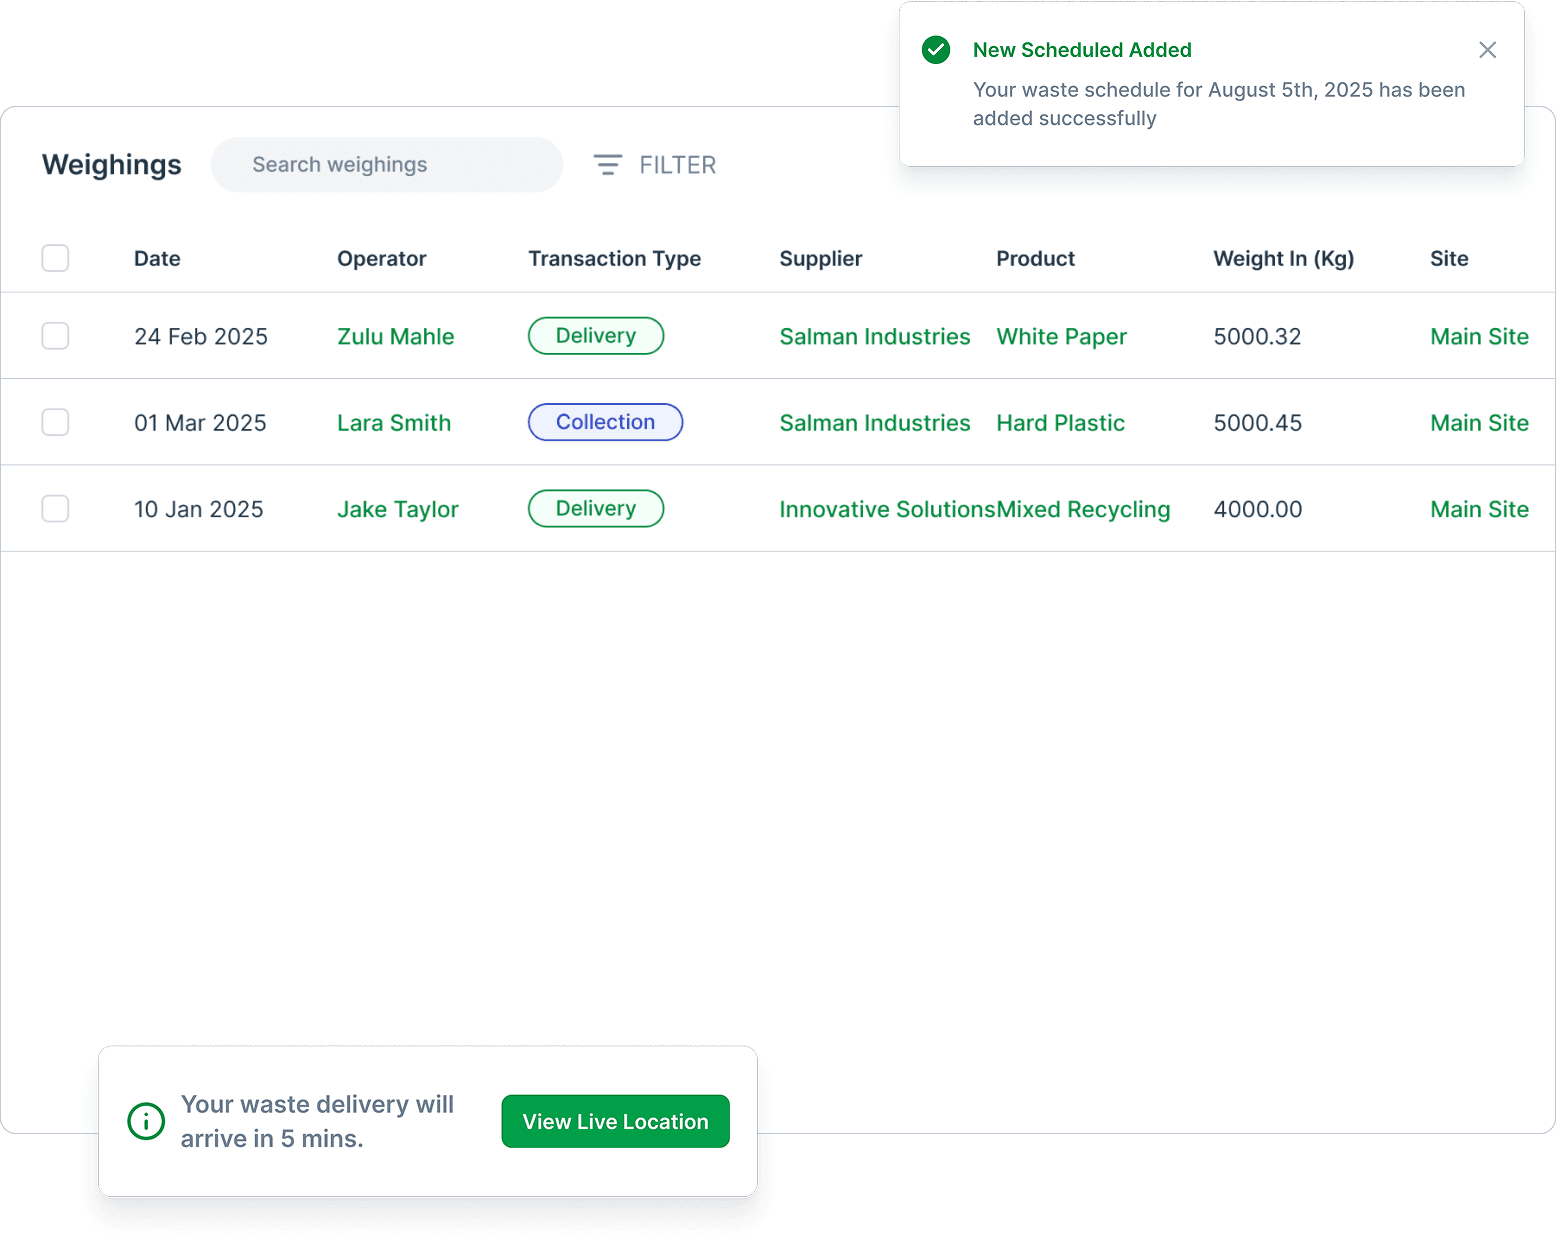Click the FILTER funnel icon
The width and height of the screenshot is (1556, 1238).
click(608, 165)
